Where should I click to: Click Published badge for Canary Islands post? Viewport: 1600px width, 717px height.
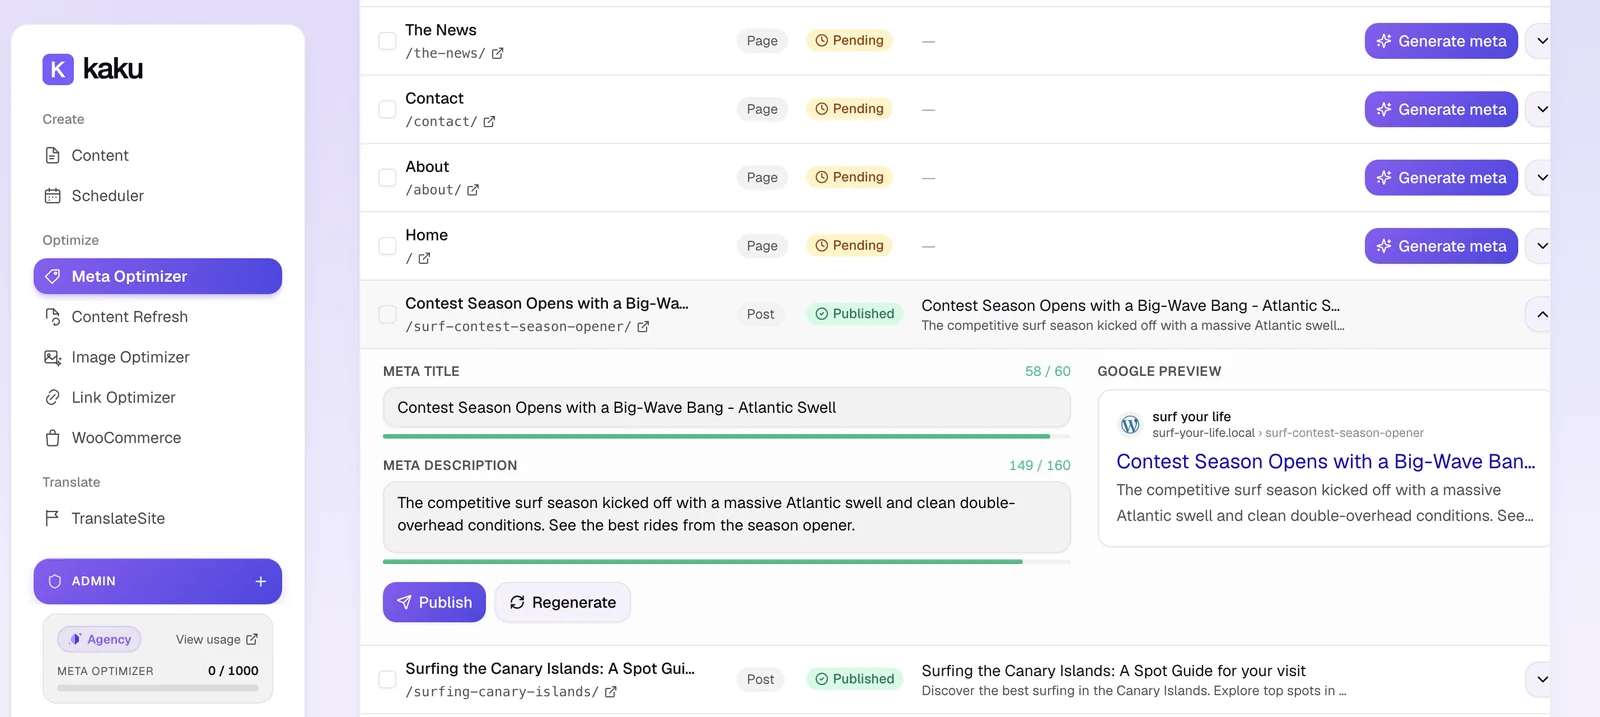[855, 679]
